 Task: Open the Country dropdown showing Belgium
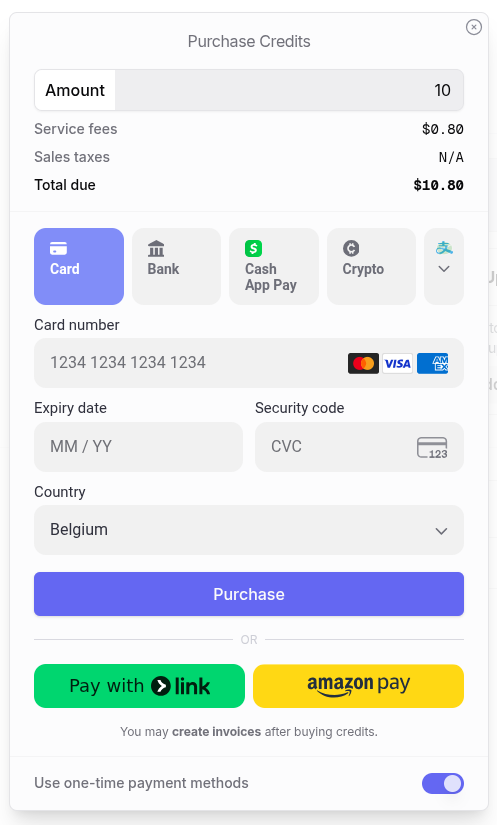[x=249, y=530]
